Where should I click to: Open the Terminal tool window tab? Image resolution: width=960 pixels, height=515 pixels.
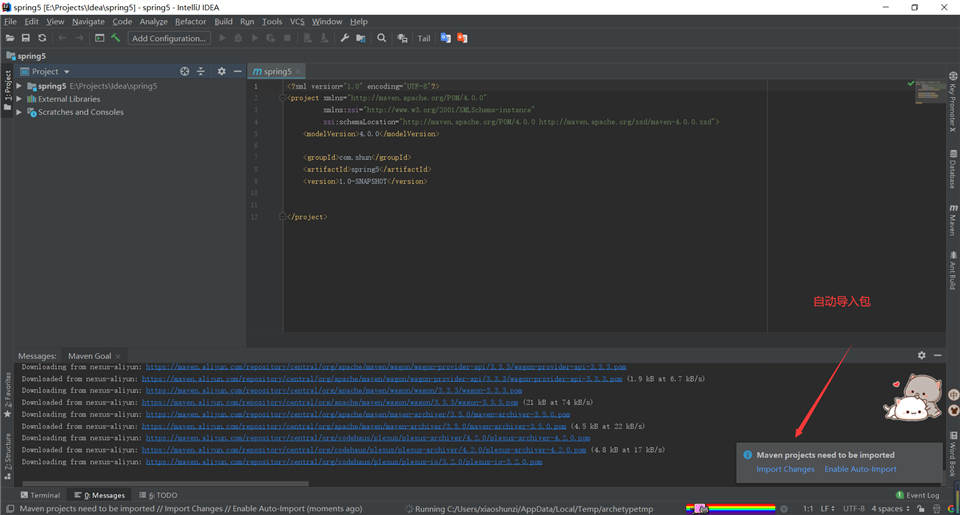click(x=40, y=495)
